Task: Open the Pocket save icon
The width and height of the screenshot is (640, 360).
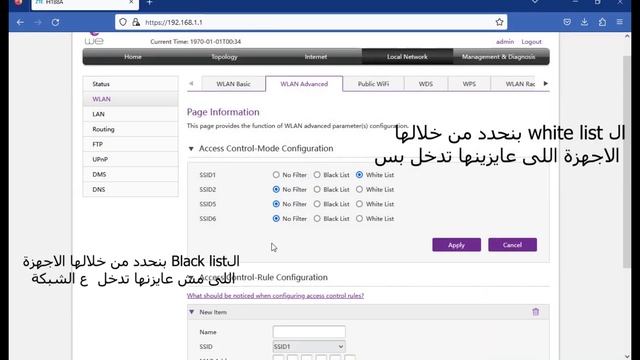Action: 567,22
